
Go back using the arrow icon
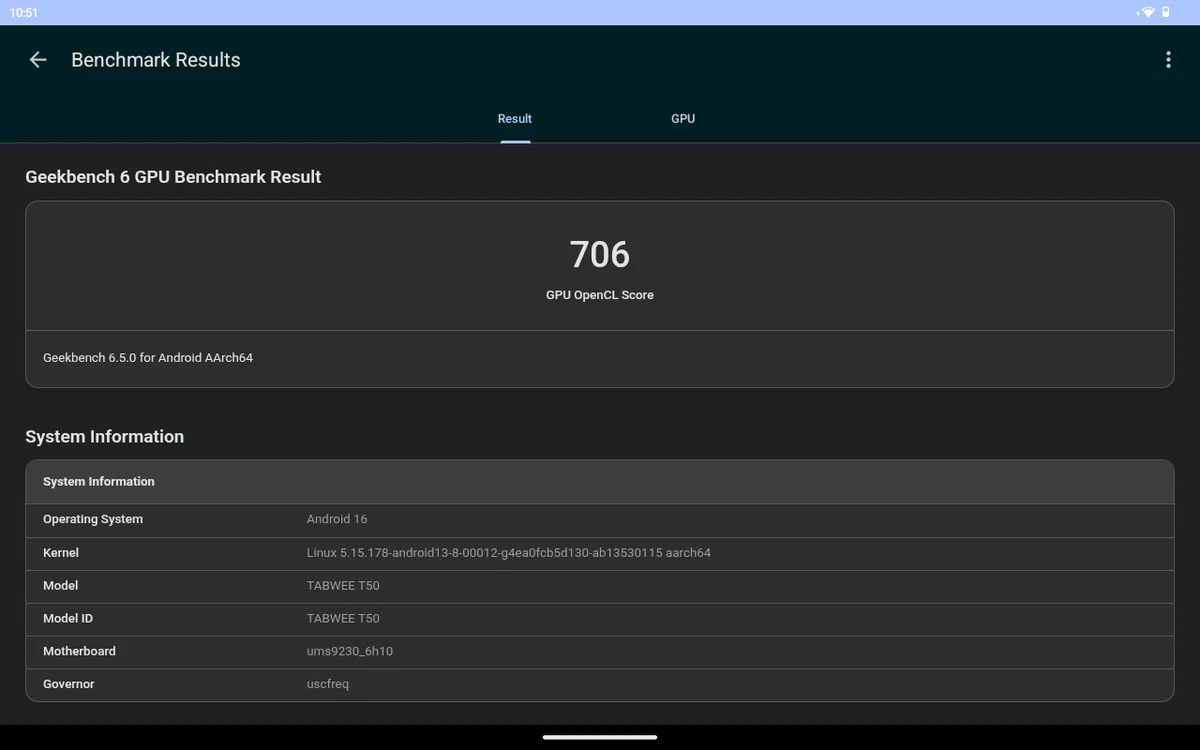click(x=38, y=60)
